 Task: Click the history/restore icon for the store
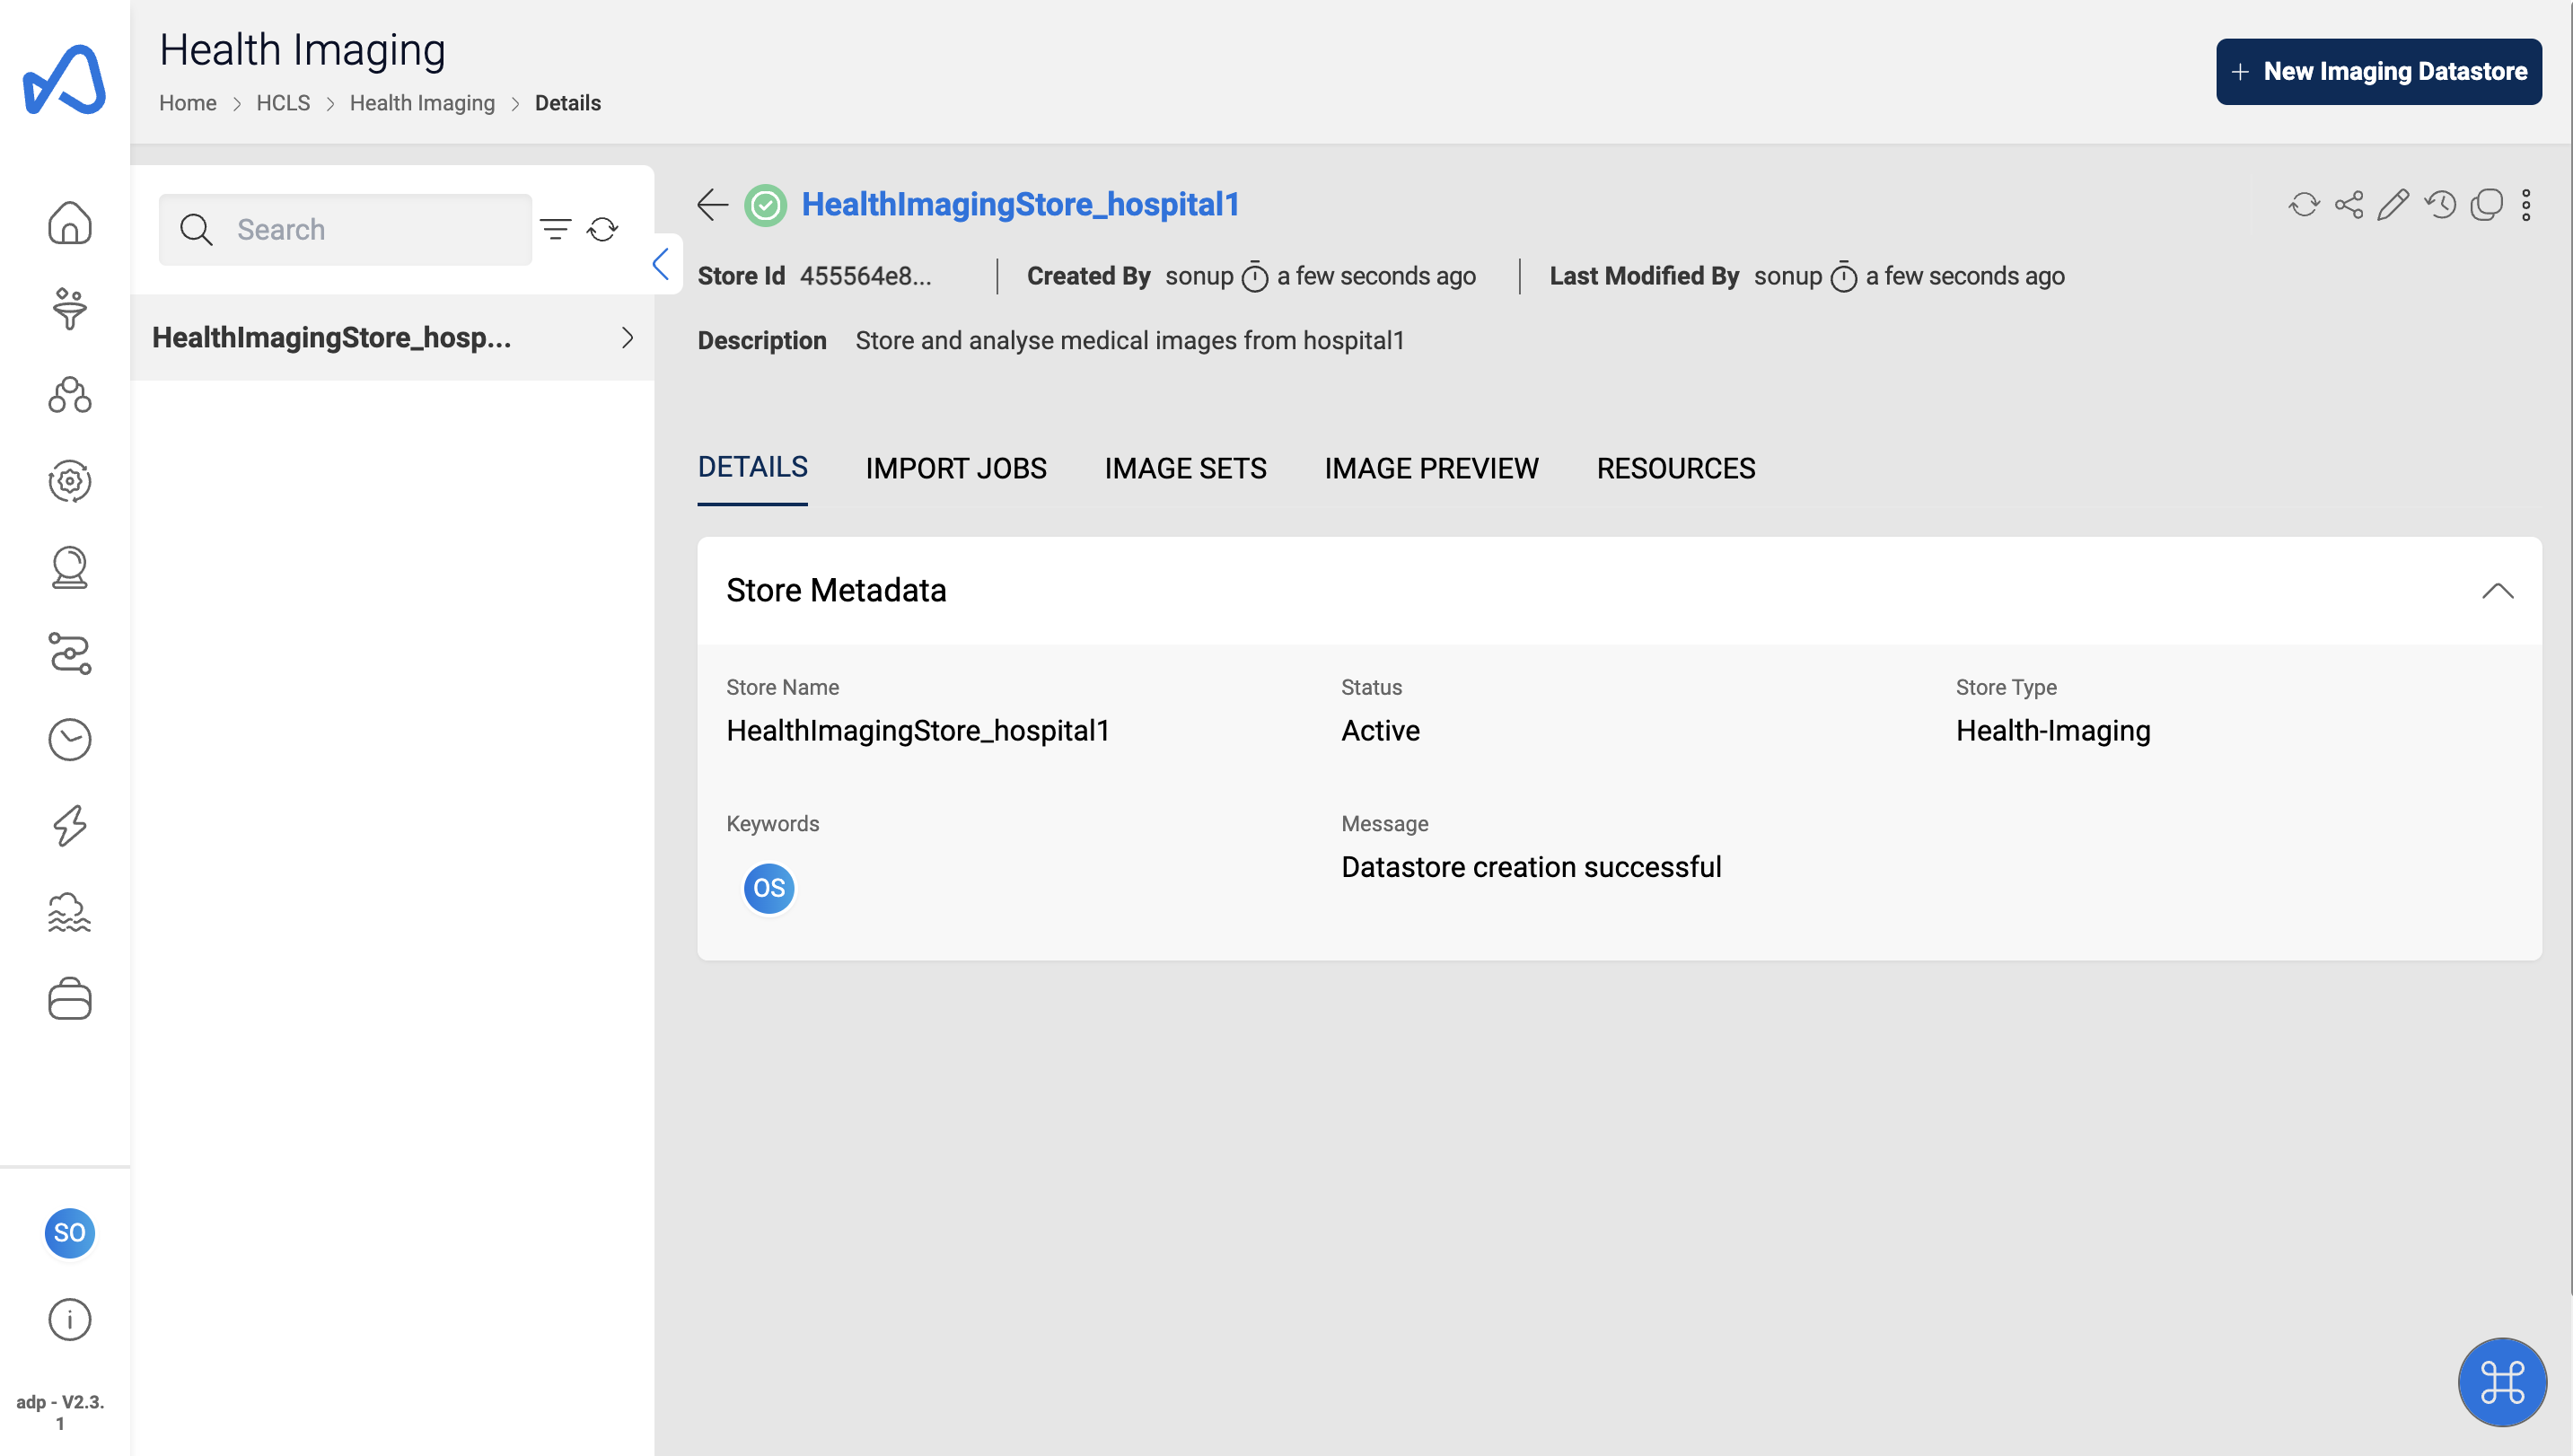(x=2440, y=203)
